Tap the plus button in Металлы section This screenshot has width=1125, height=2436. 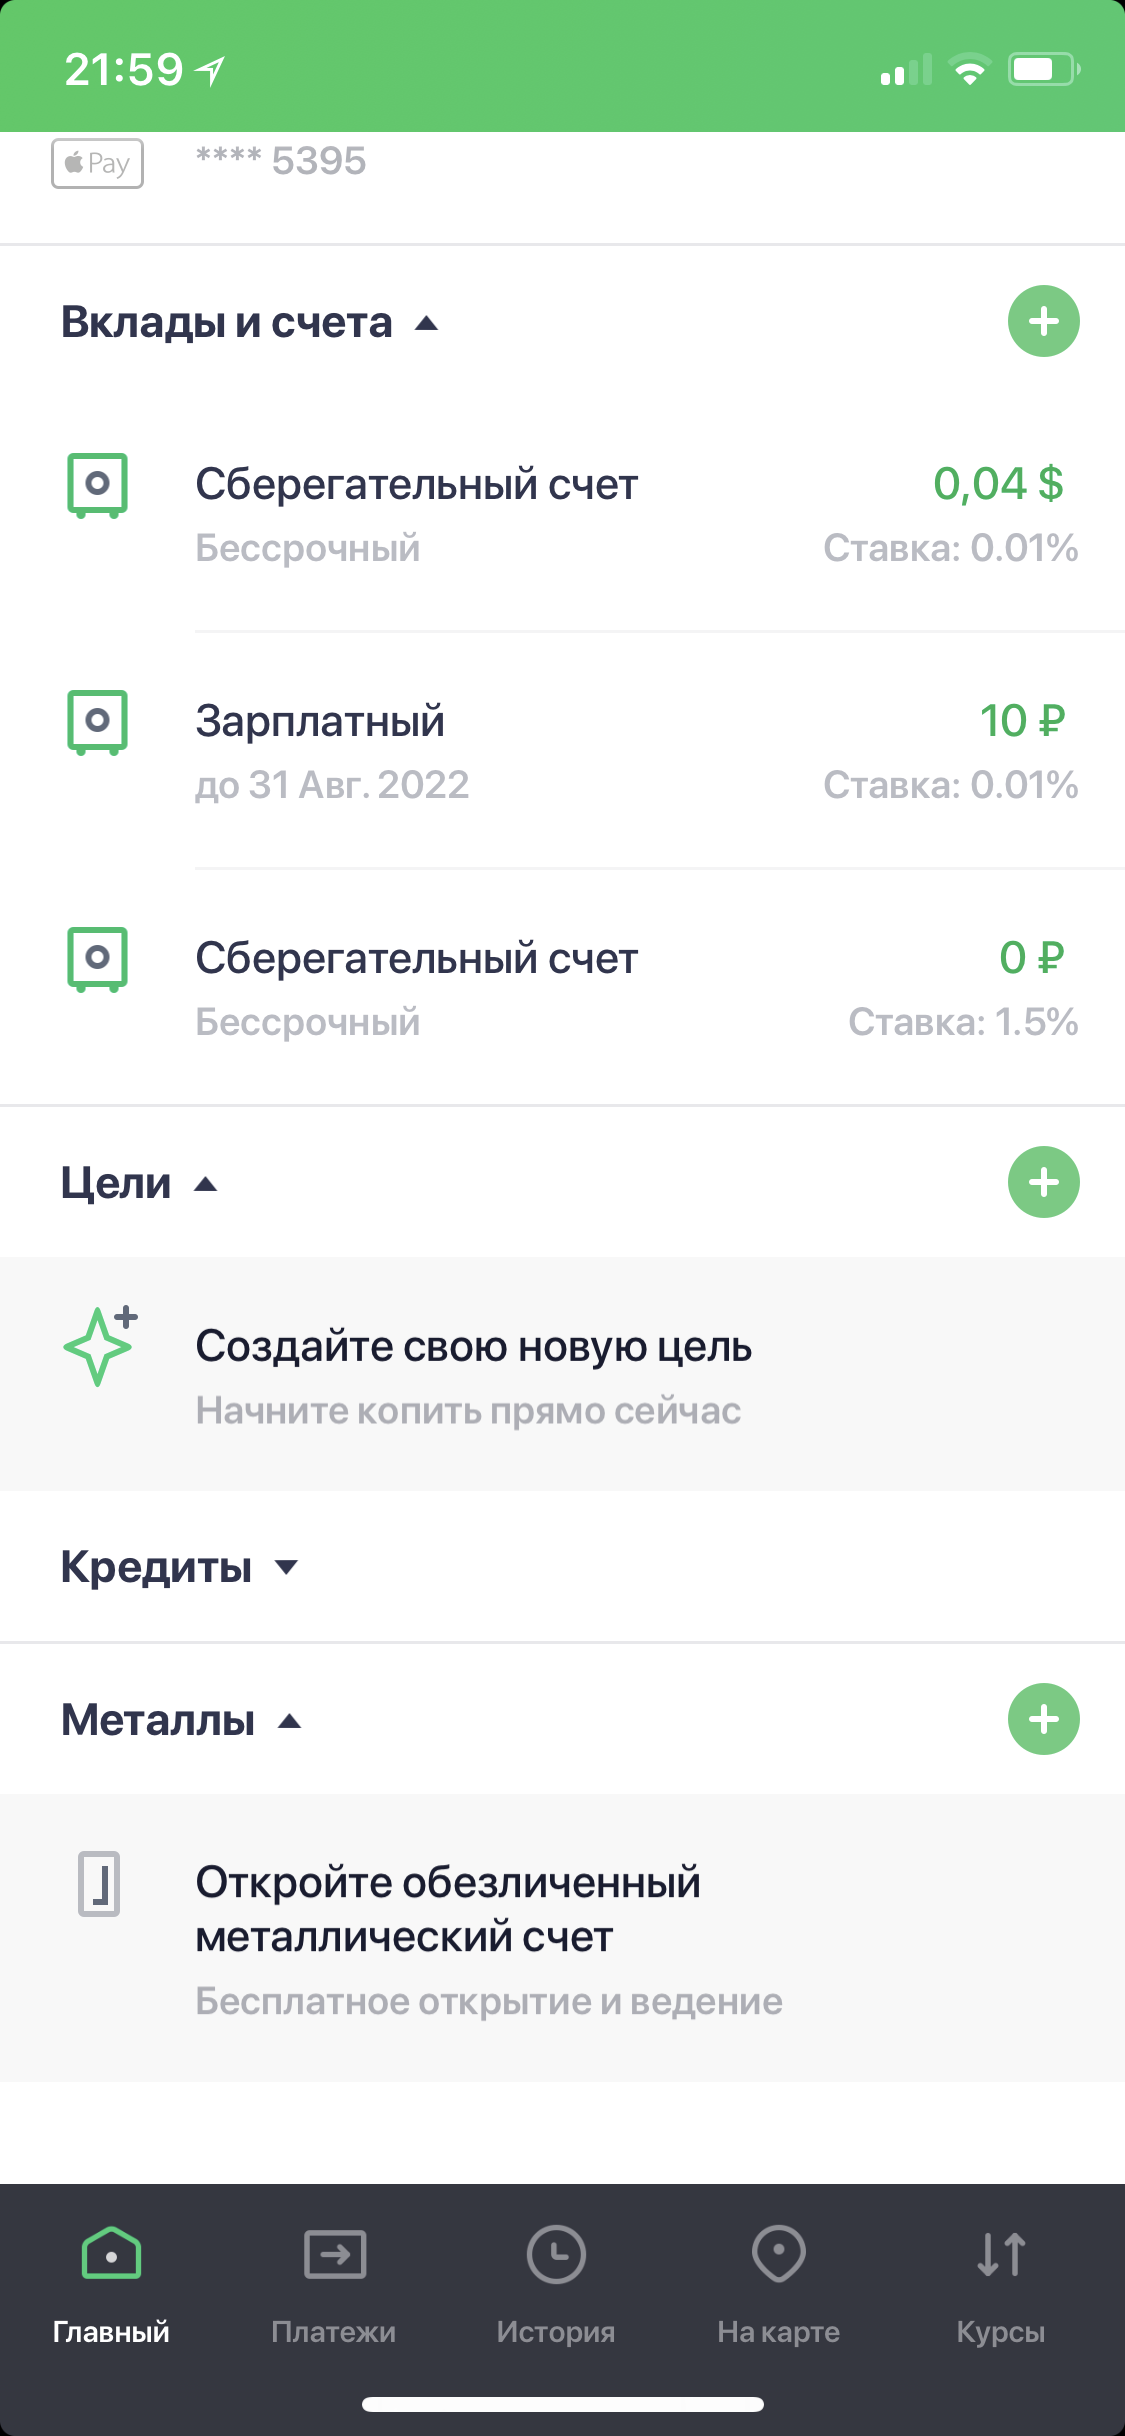[1043, 1719]
